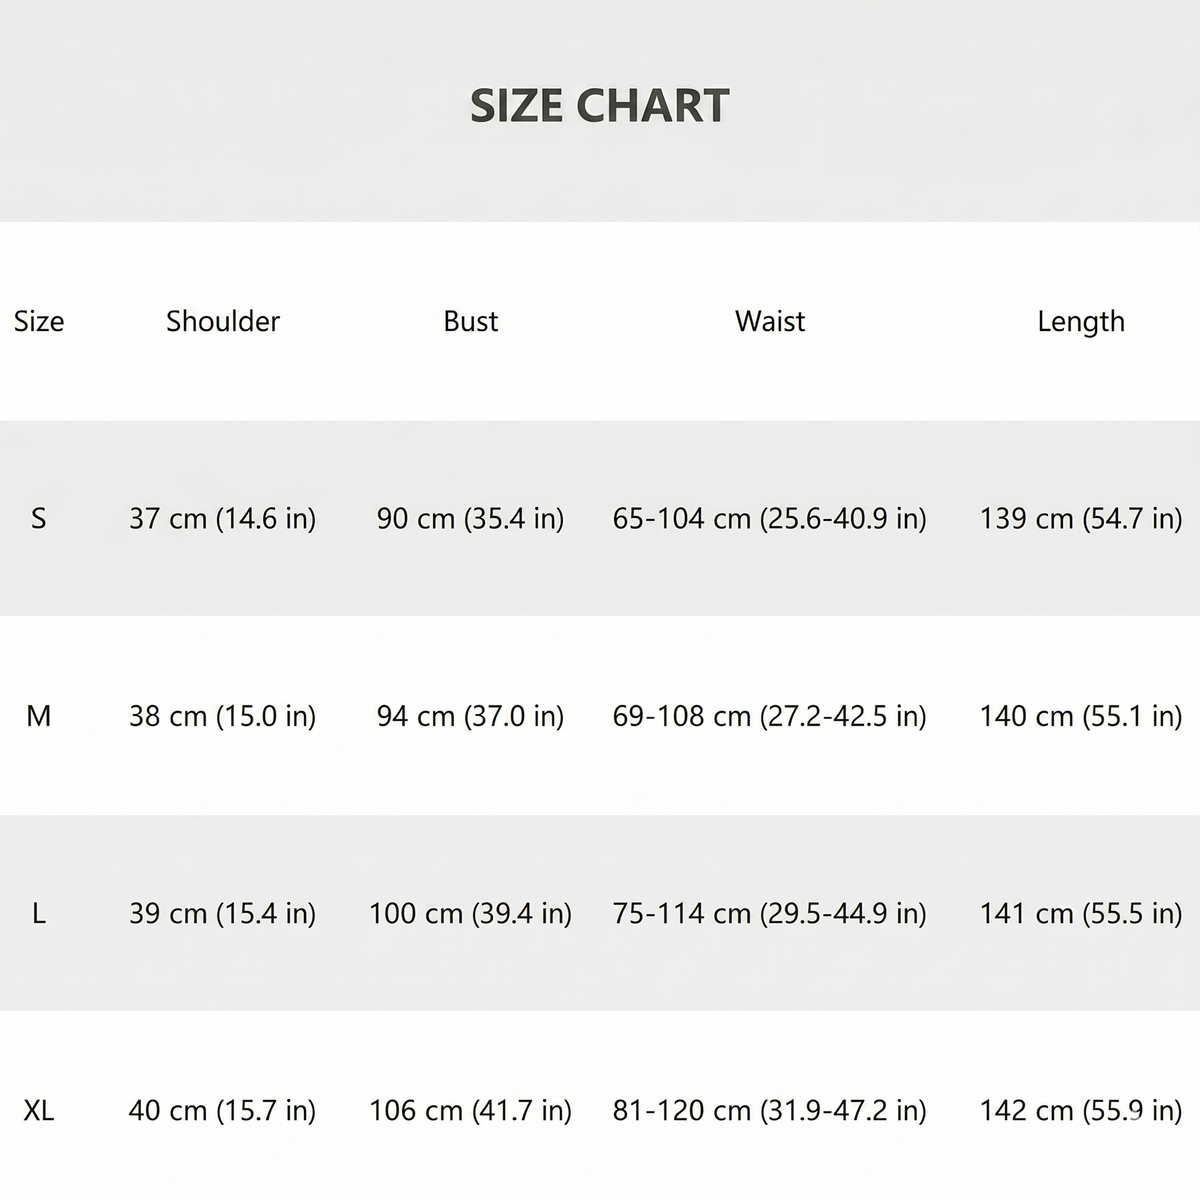This screenshot has width=1200, height=1200.
Task: Select bust value 90 cm (35.4 in)
Action: [471, 519]
